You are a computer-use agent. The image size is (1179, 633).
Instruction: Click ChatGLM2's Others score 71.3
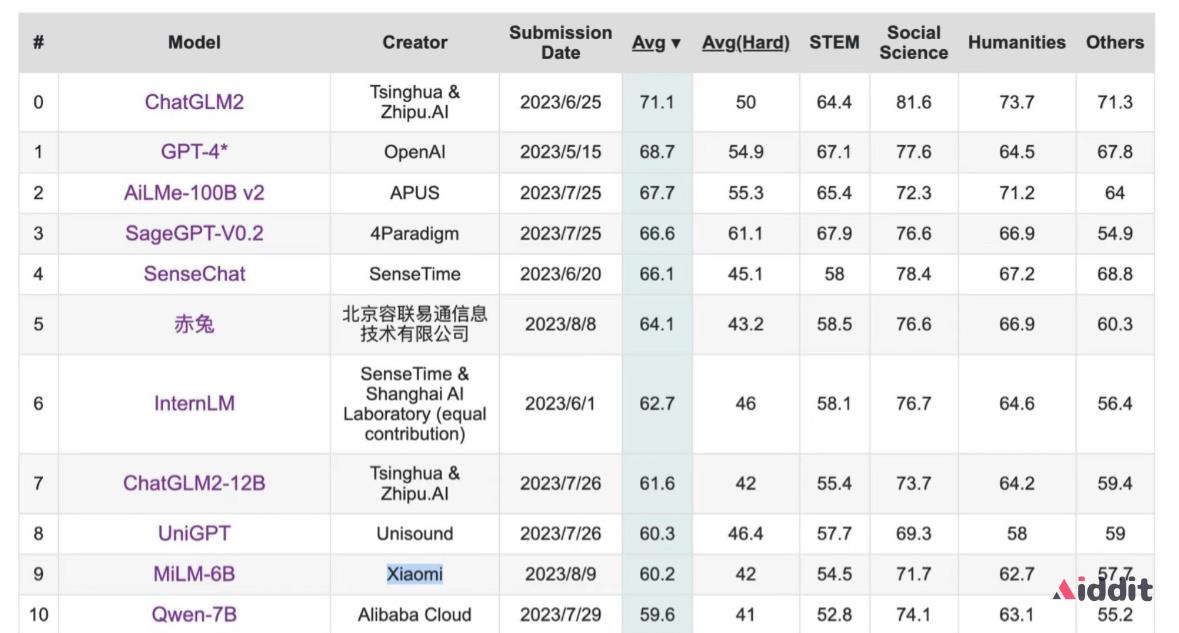(x=1114, y=102)
